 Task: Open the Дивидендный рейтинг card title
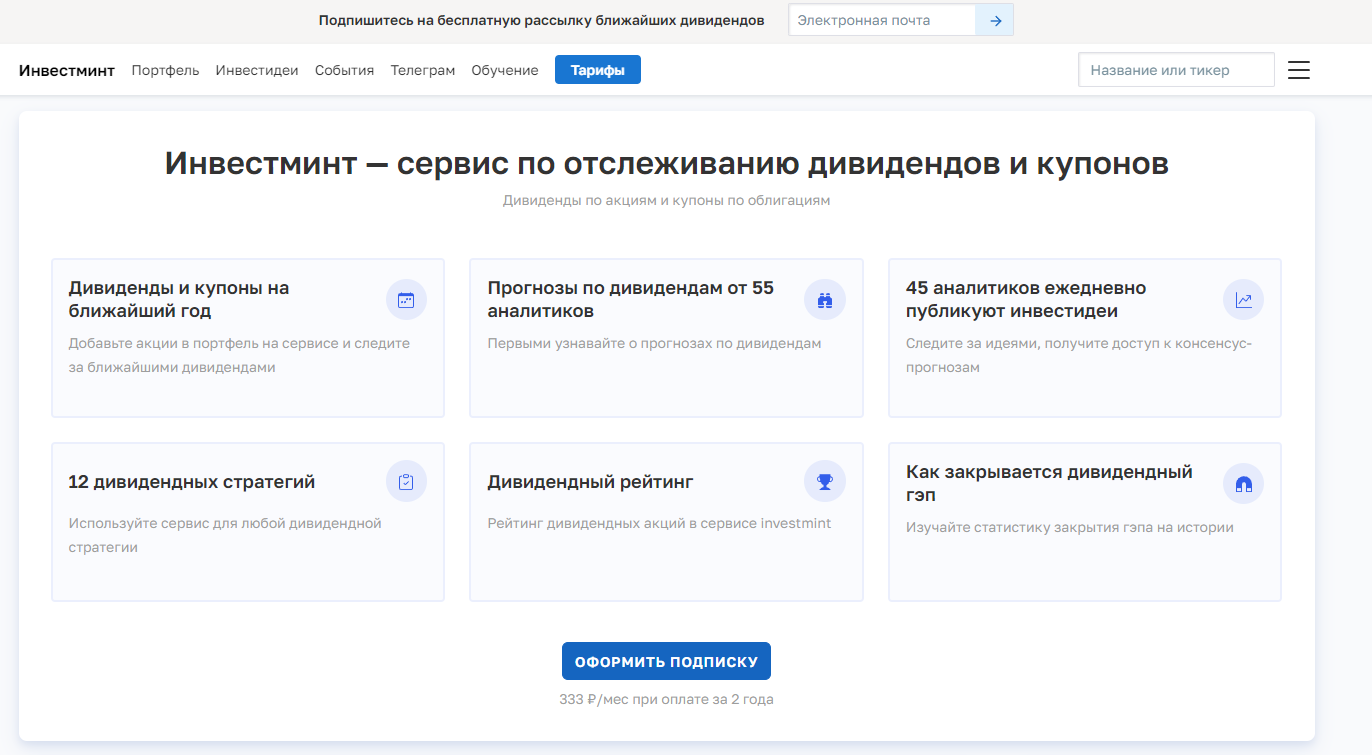(590, 482)
